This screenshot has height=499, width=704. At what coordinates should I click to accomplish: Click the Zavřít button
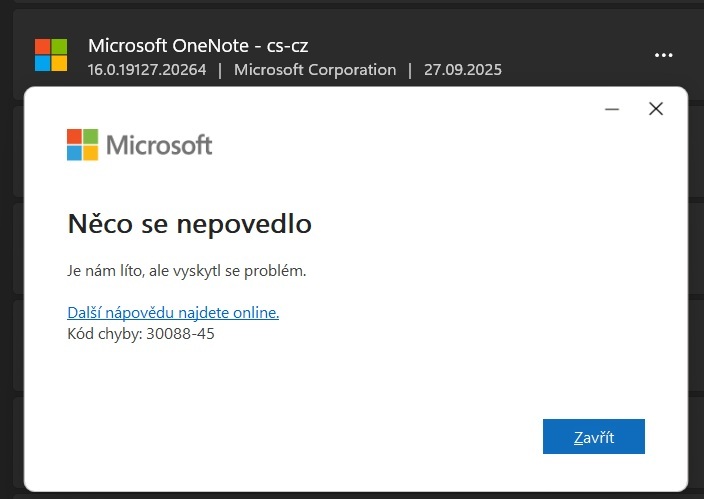tap(594, 437)
